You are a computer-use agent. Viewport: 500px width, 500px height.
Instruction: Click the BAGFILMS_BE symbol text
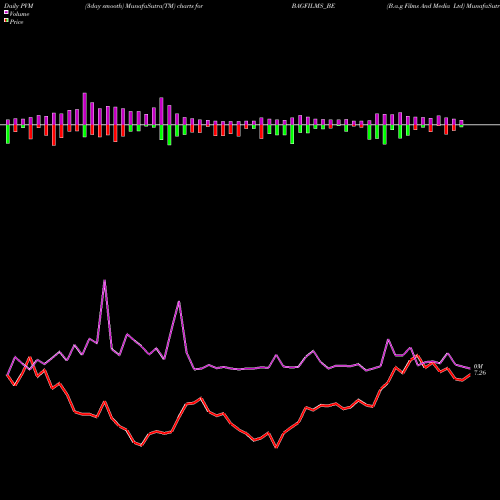coord(313,6)
